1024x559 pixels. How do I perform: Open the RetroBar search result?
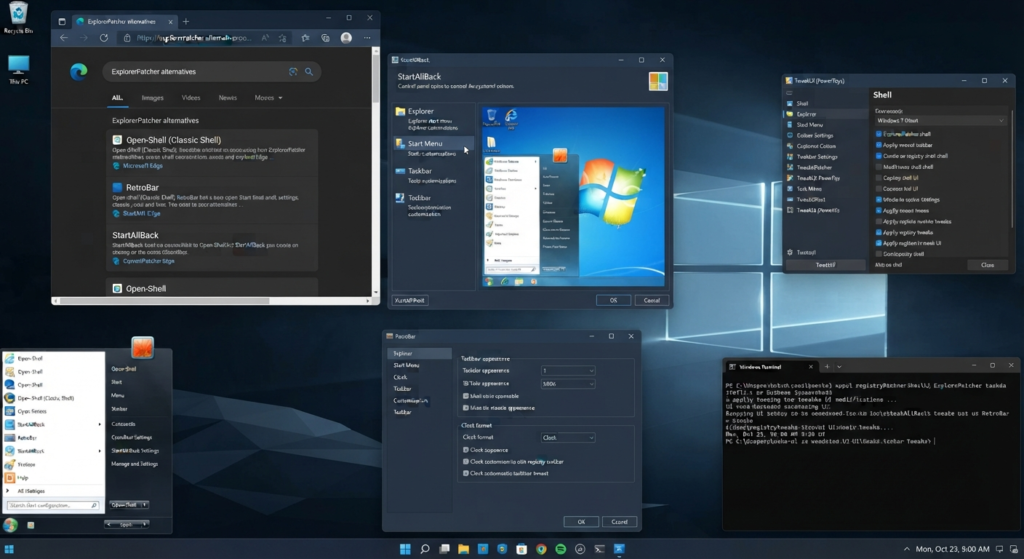[142, 187]
